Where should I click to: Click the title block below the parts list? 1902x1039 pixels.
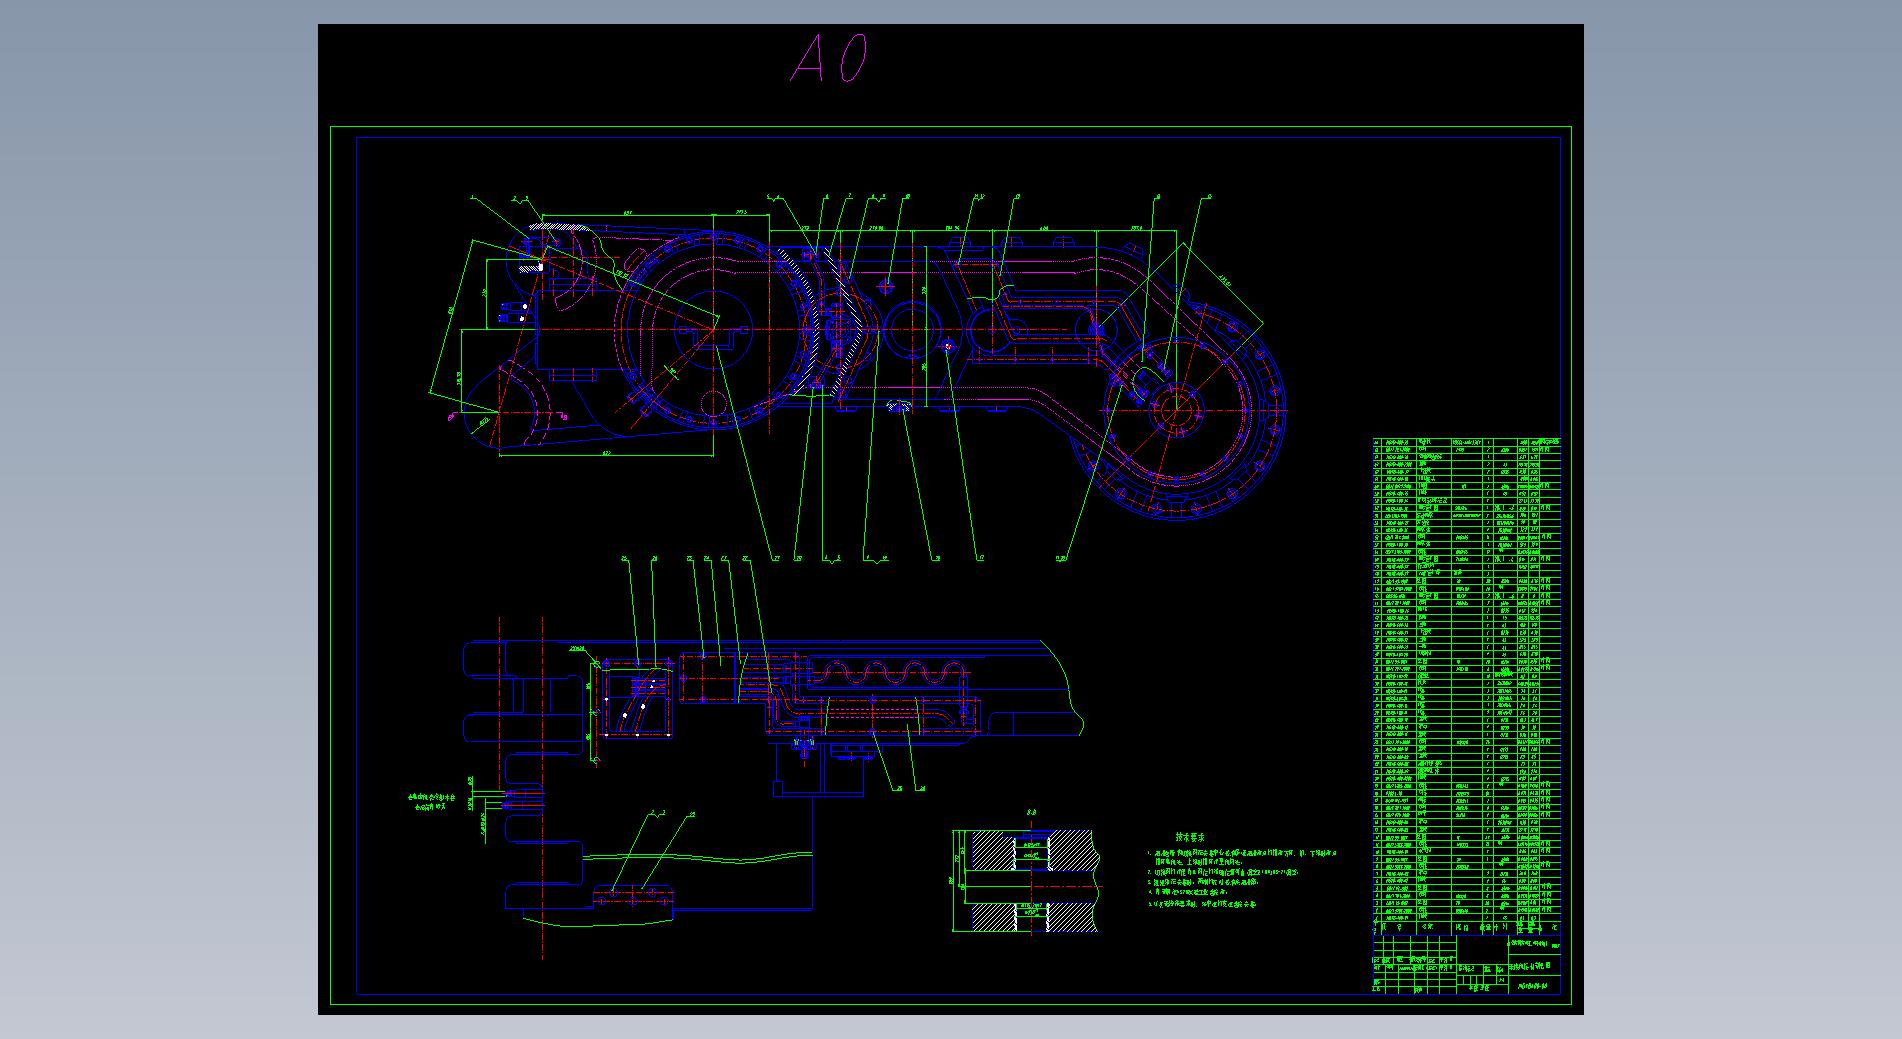1465,965
